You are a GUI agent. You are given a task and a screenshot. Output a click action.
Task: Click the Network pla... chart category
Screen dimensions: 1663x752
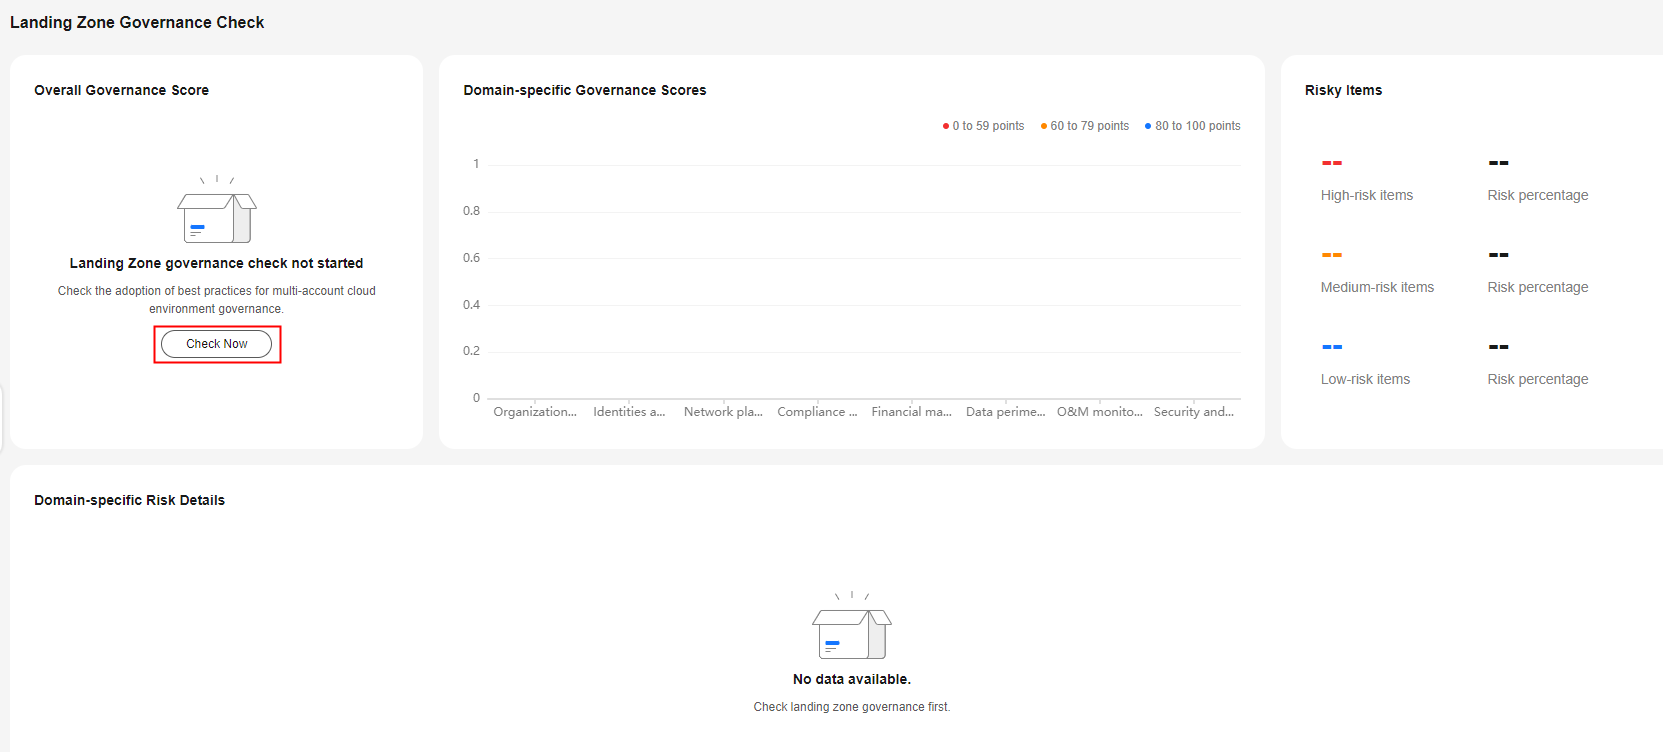723,412
